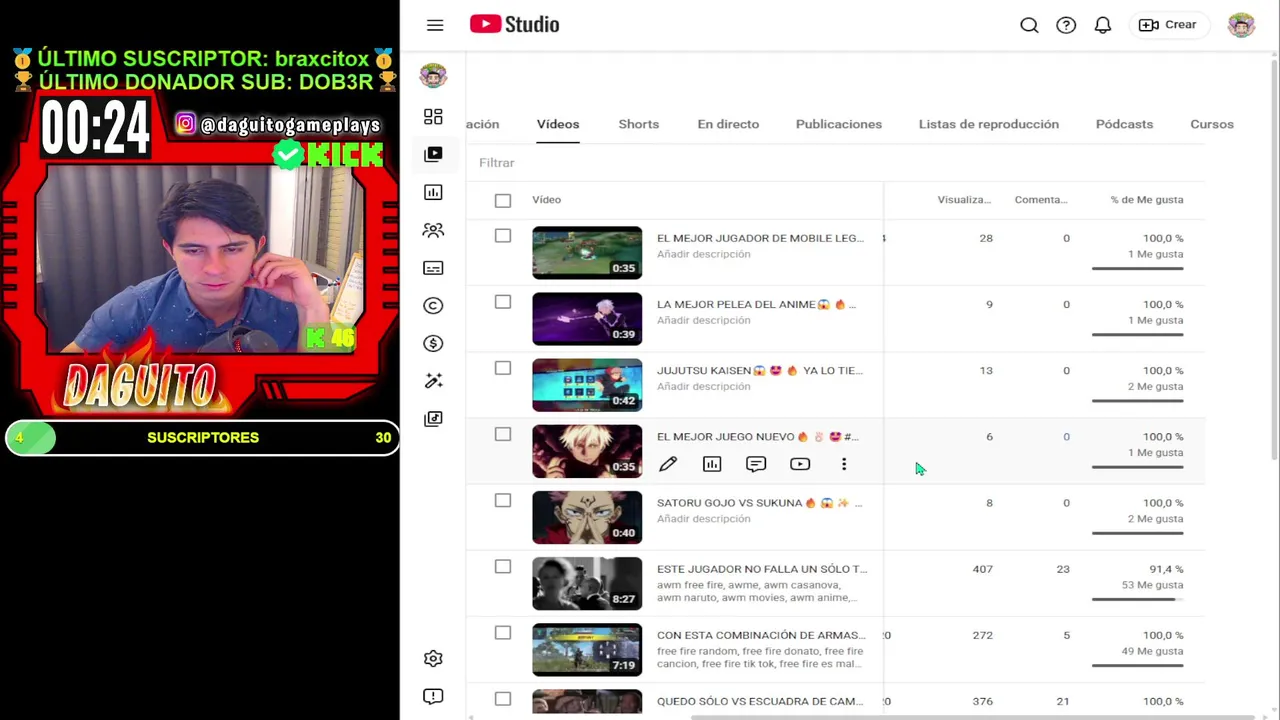Viewport: 1280px width, 720px height.
Task: Open title link JUJUTSU KAISEN YA LO TIE
Action: [760, 370]
